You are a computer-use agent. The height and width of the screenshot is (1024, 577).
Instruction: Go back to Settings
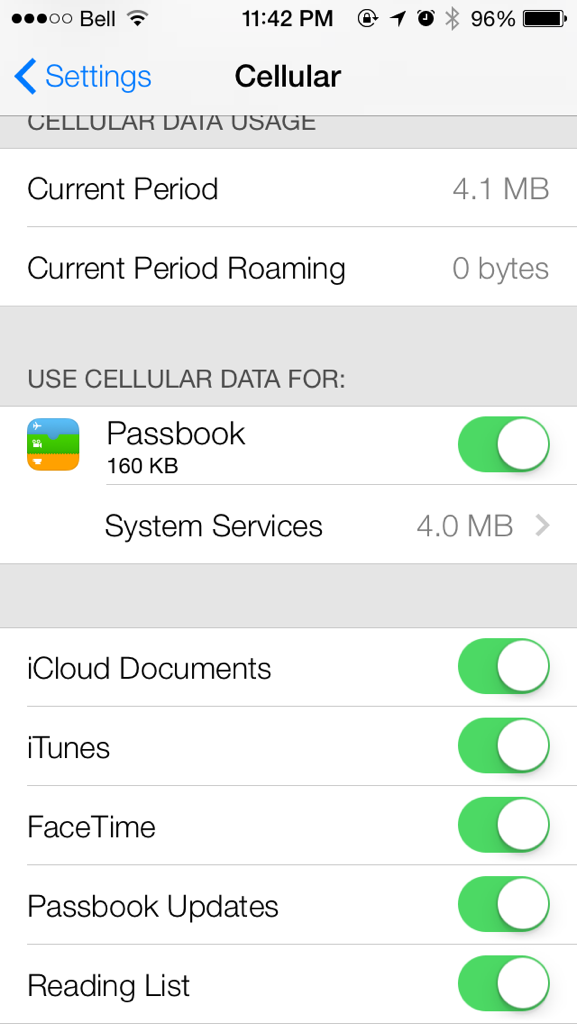pos(82,76)
